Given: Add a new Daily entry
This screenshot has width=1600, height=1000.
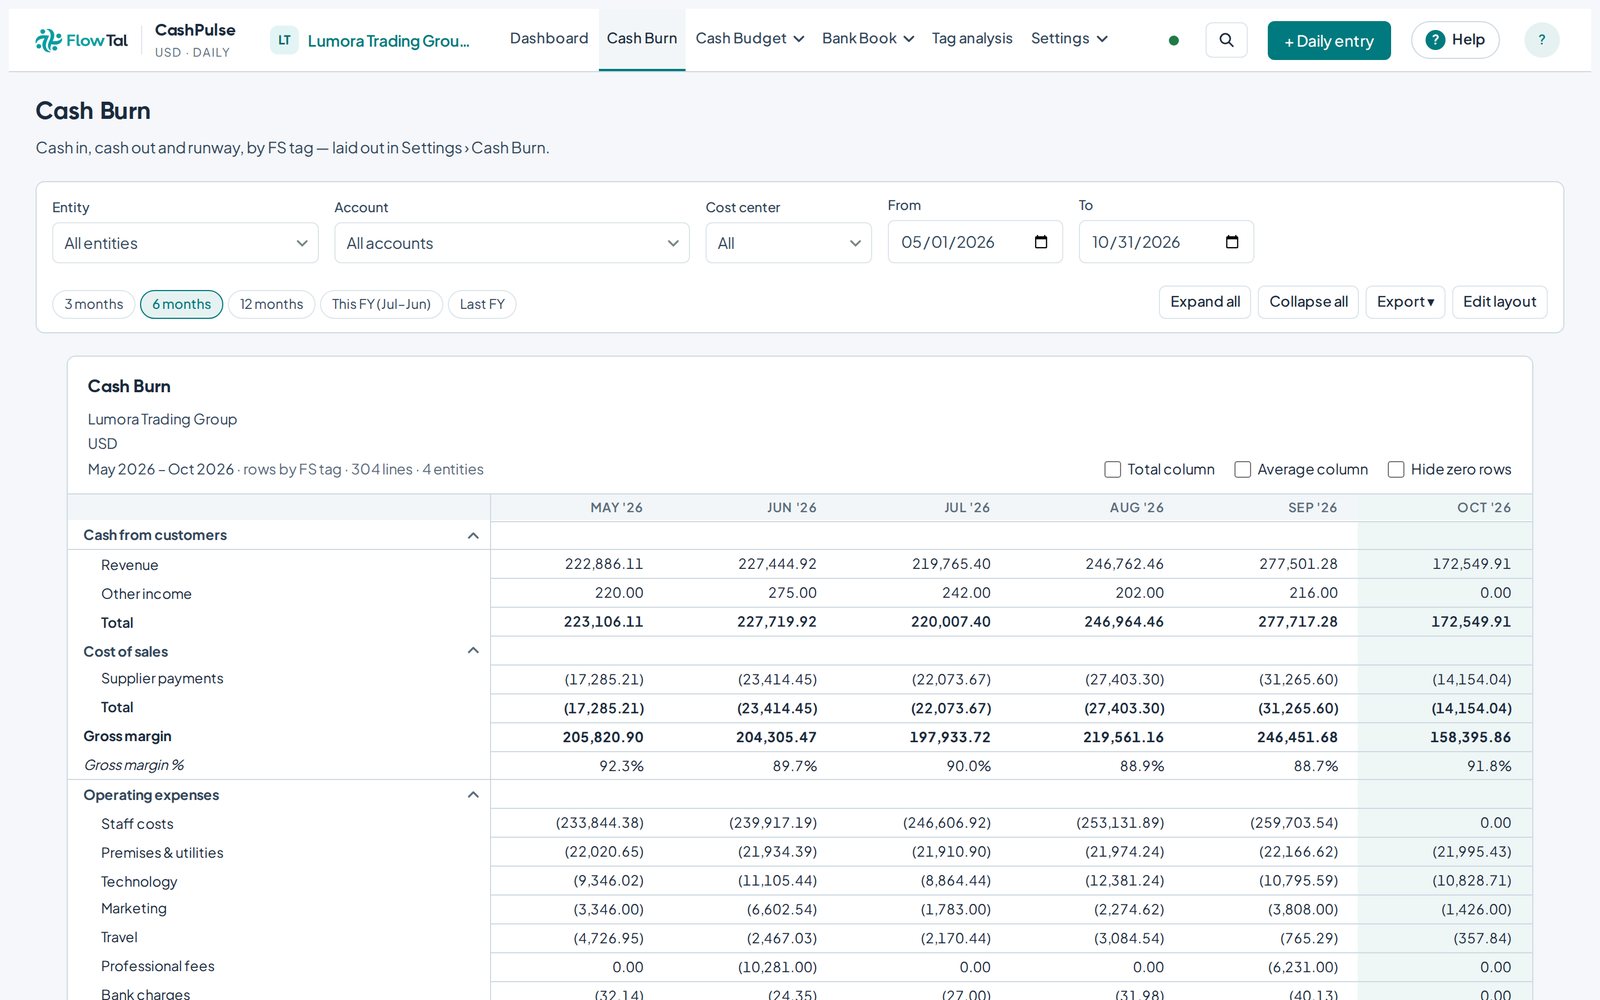Looking at the screenshot, I should [1329, 41].
